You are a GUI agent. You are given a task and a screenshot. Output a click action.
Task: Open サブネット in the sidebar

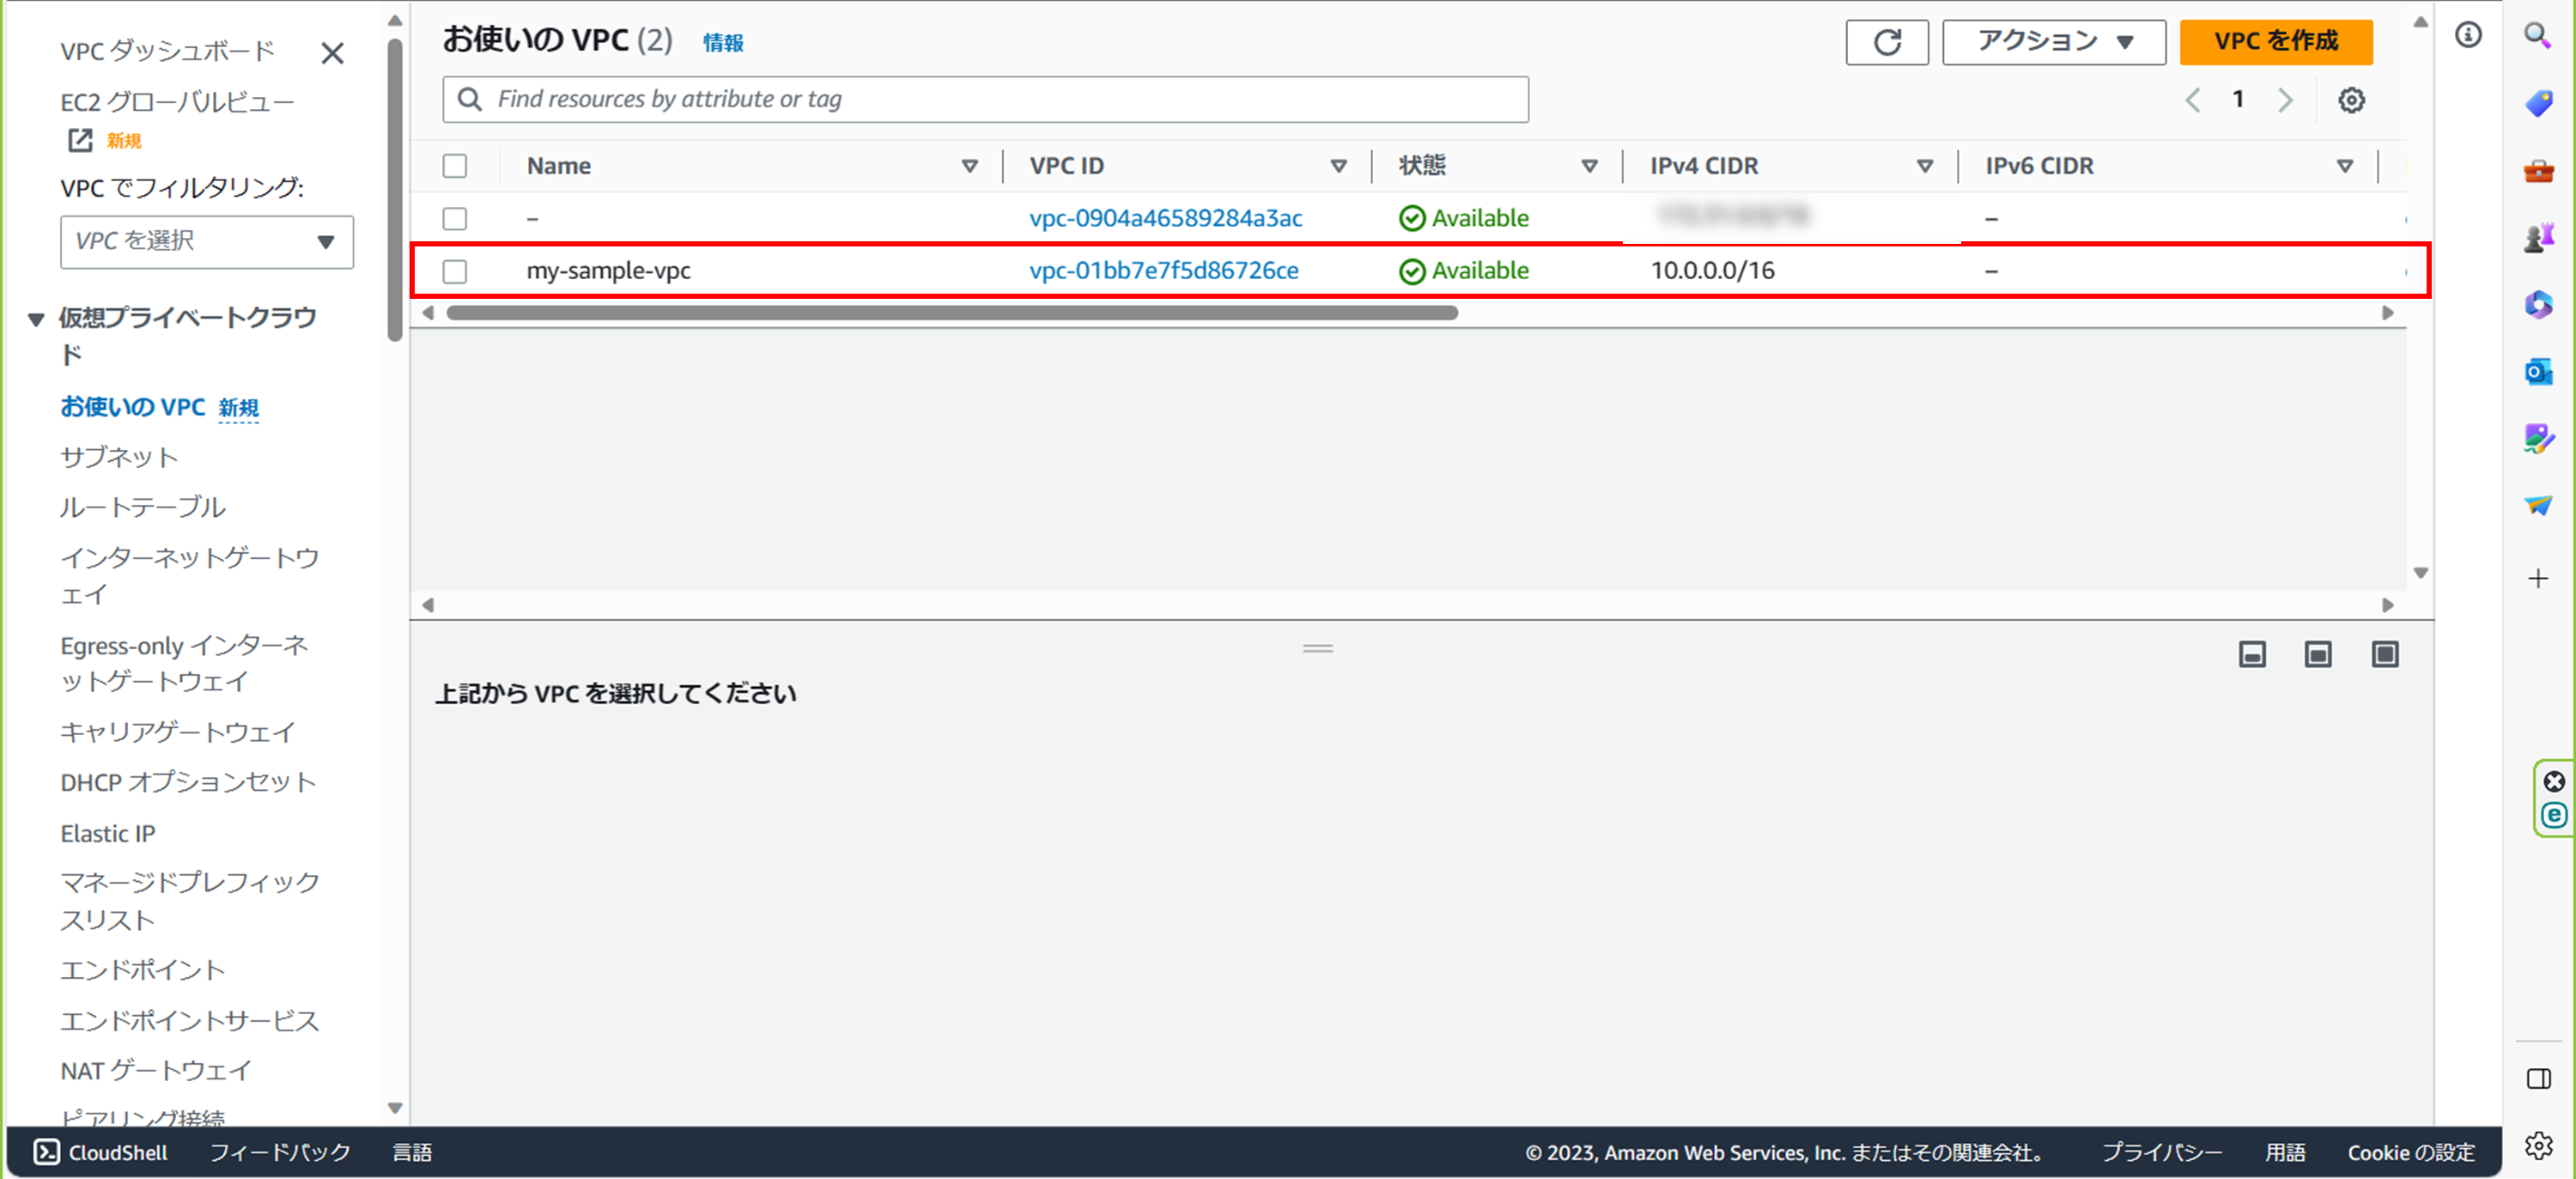point(119,457)
